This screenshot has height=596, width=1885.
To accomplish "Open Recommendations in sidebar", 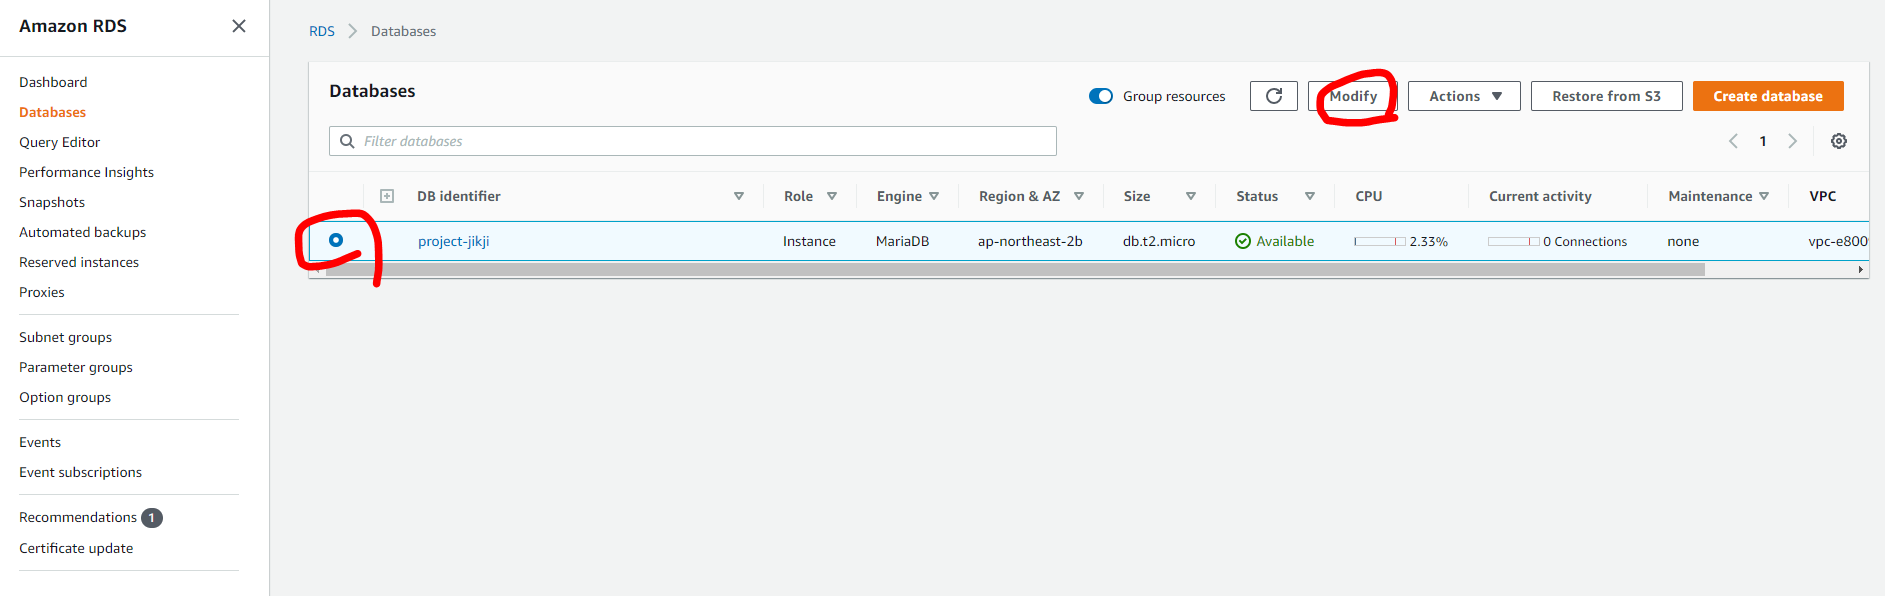I will click(78, 517).
